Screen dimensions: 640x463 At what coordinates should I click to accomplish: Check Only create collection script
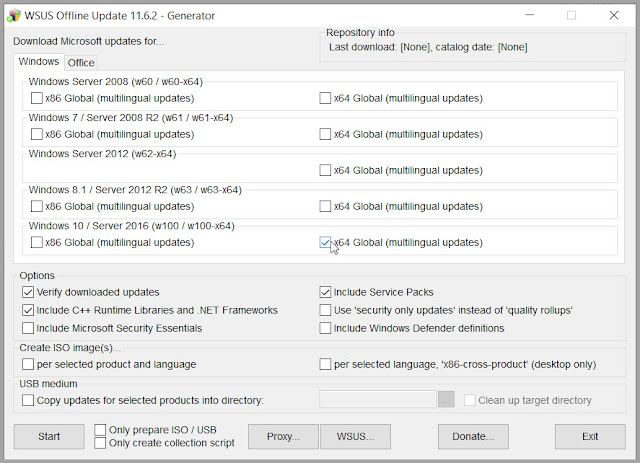coord(100,443)
